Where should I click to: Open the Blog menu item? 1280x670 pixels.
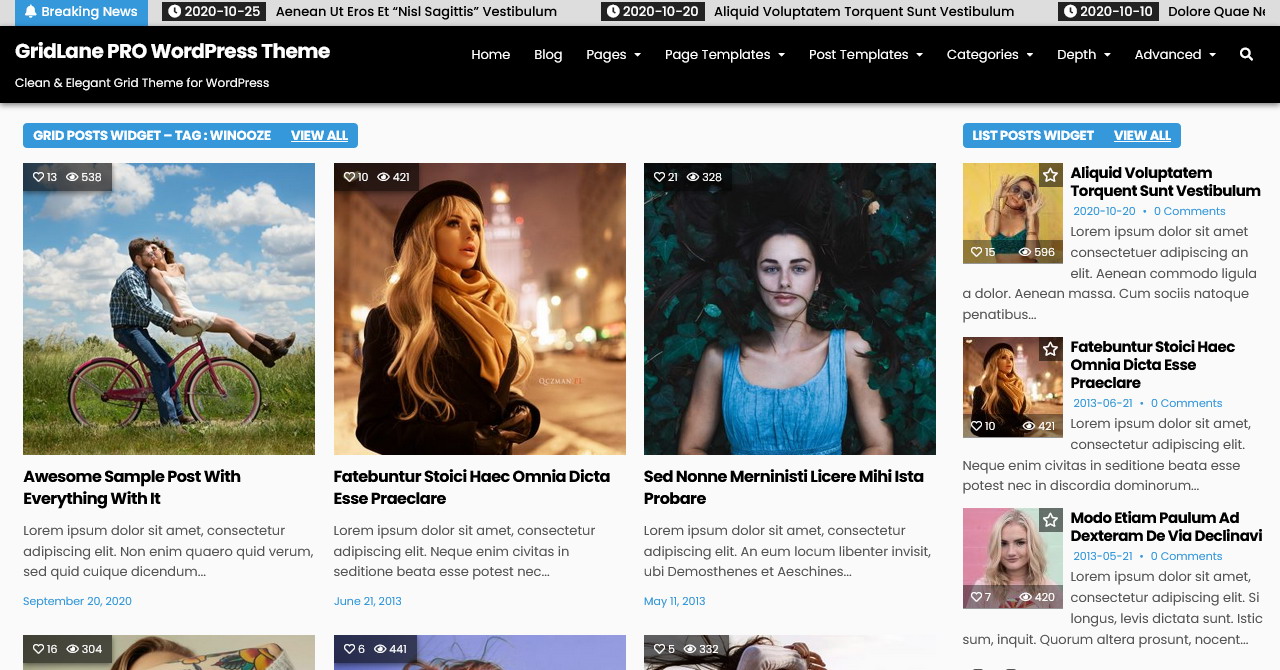click(x=548, y=54)
